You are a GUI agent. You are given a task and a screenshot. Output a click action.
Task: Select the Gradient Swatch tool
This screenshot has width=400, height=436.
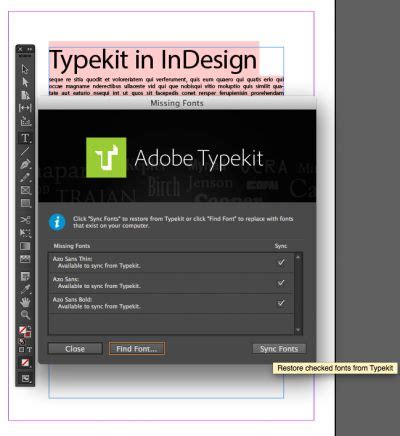coord(25,246)
